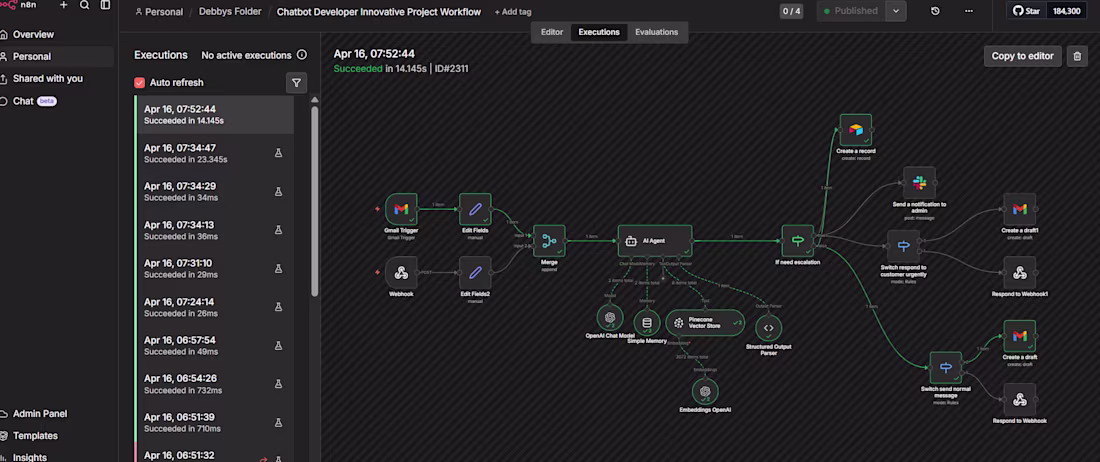The image size is (1100, 462).
Task: Select execution Apr 16, 07:34:13
Action: pos(215,230)
